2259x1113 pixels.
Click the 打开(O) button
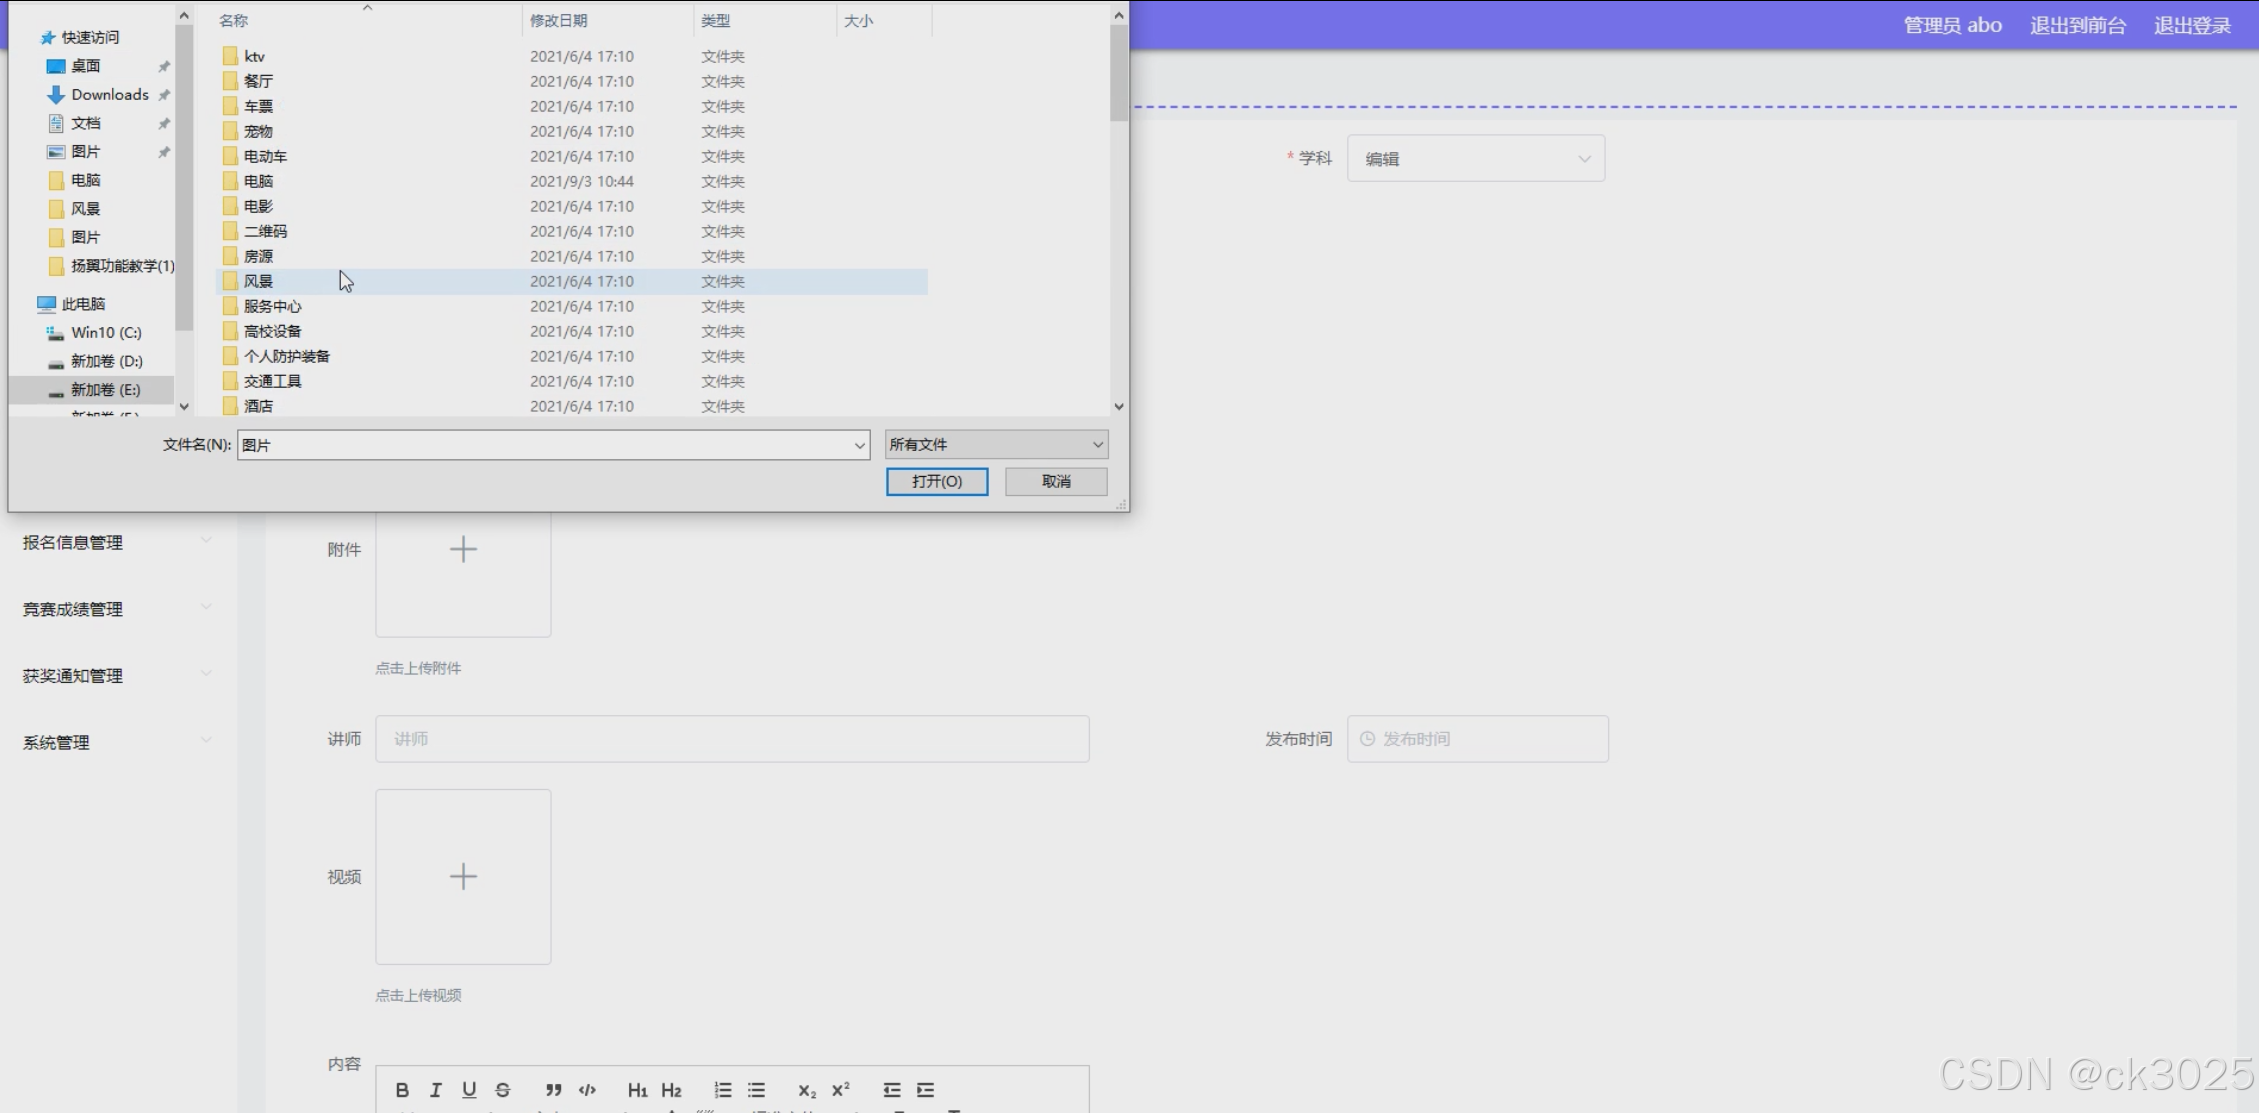(936, 482)
